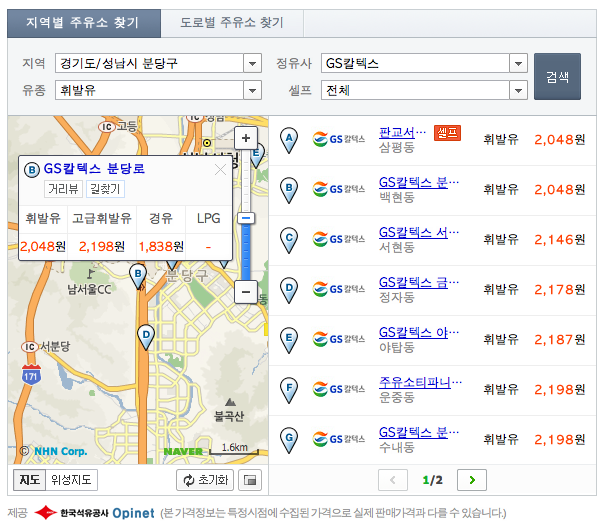Image resolution: width=616 pixels, height=532 pixels.
Task: Click 2,146원 price in 서현동 row
Action: [x=559, y=239]
